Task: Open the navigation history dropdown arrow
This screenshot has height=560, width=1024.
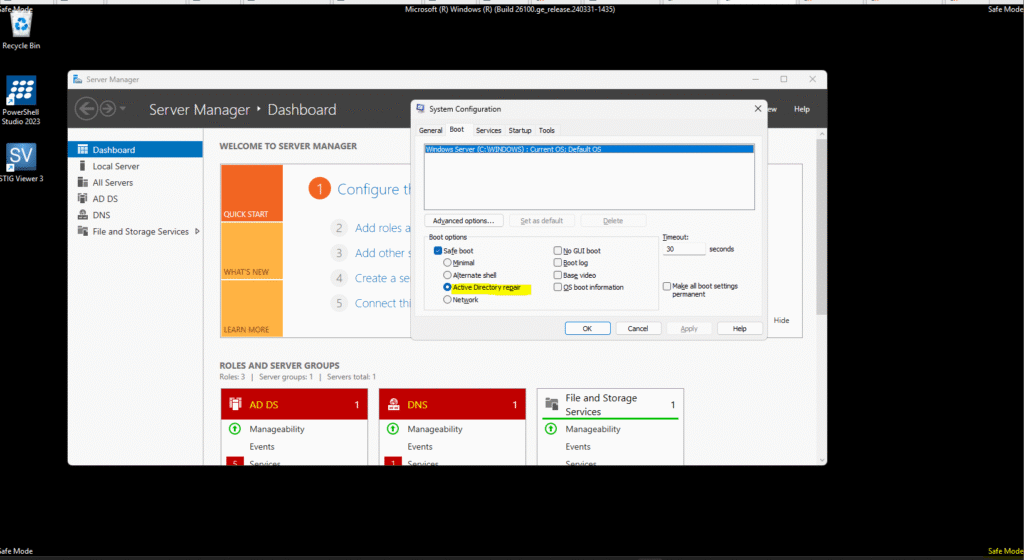Action: [122, 109]
